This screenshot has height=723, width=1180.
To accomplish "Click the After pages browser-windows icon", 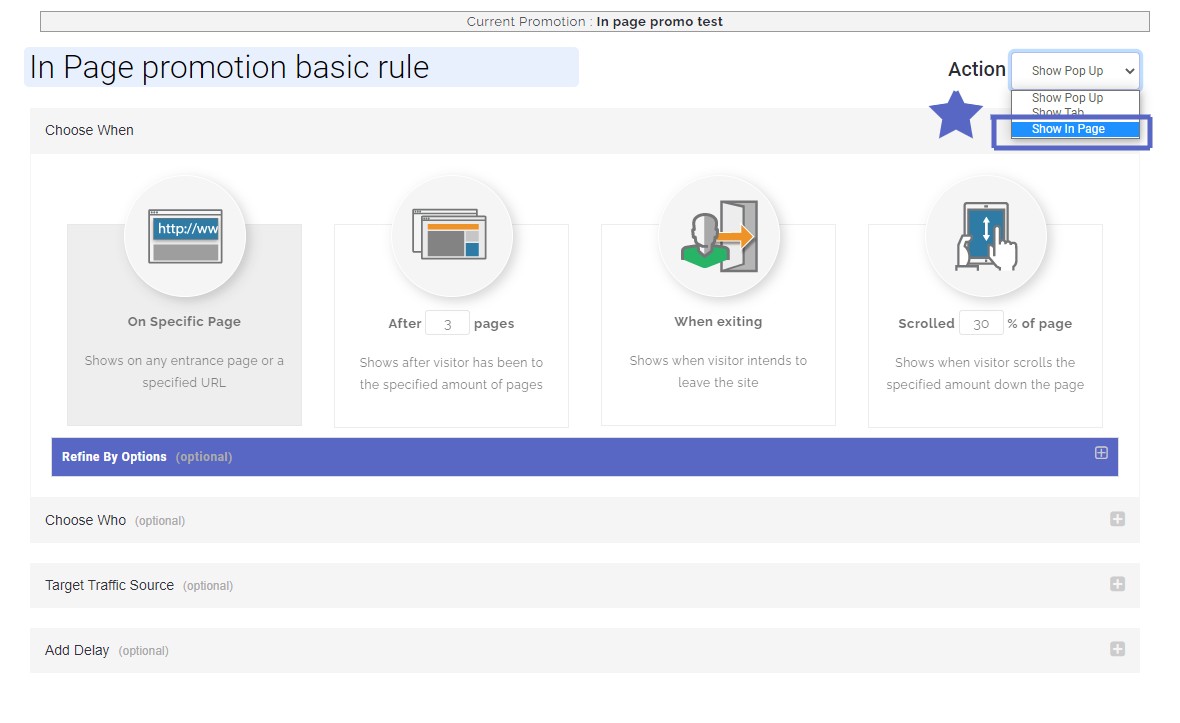I will click(450, 236).
